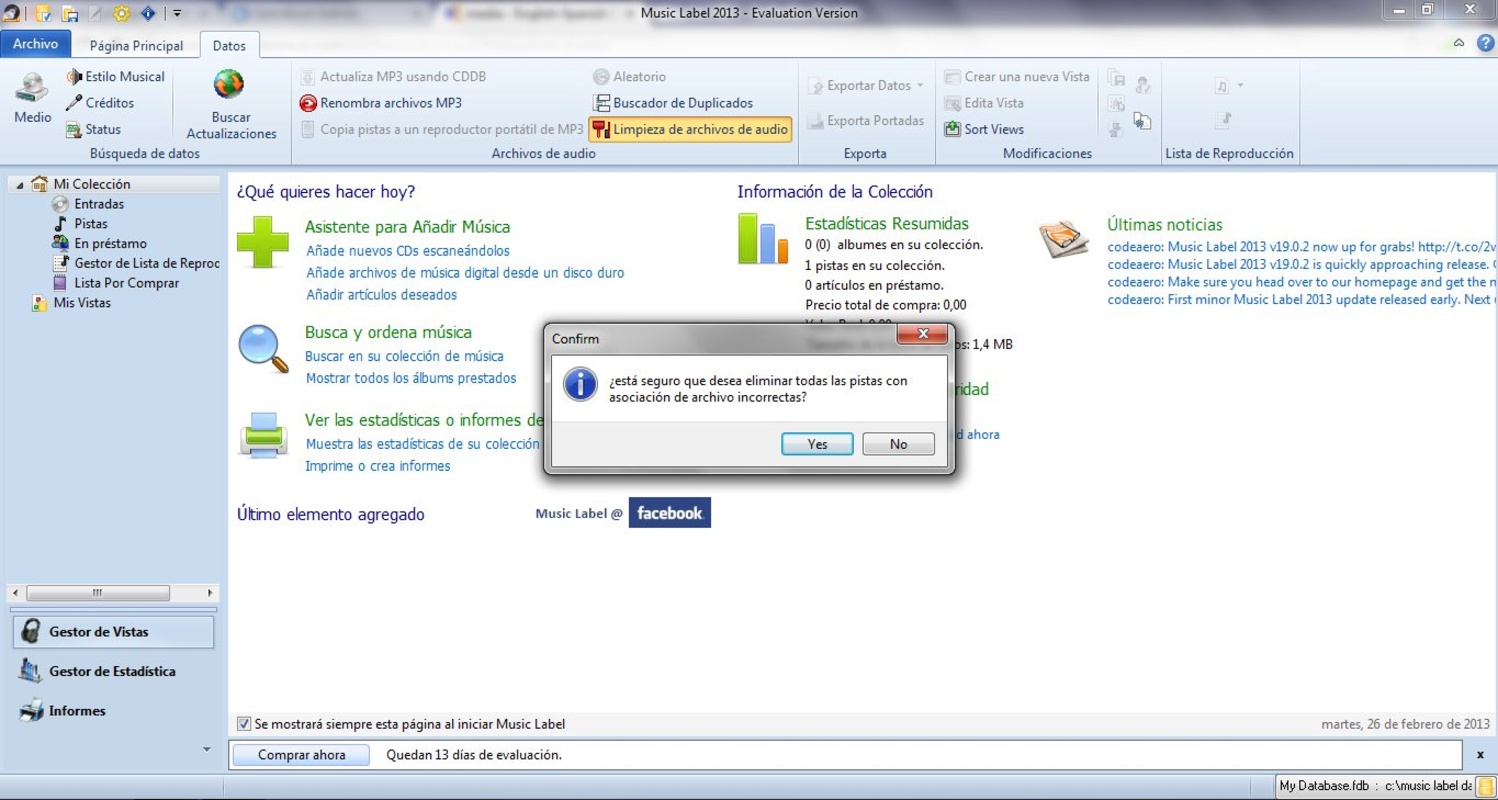The image size is (1498, 800).
Task: Click the newspaper Últimas noticias icon
Action: pyautogui.click(x=1064, y=240)
